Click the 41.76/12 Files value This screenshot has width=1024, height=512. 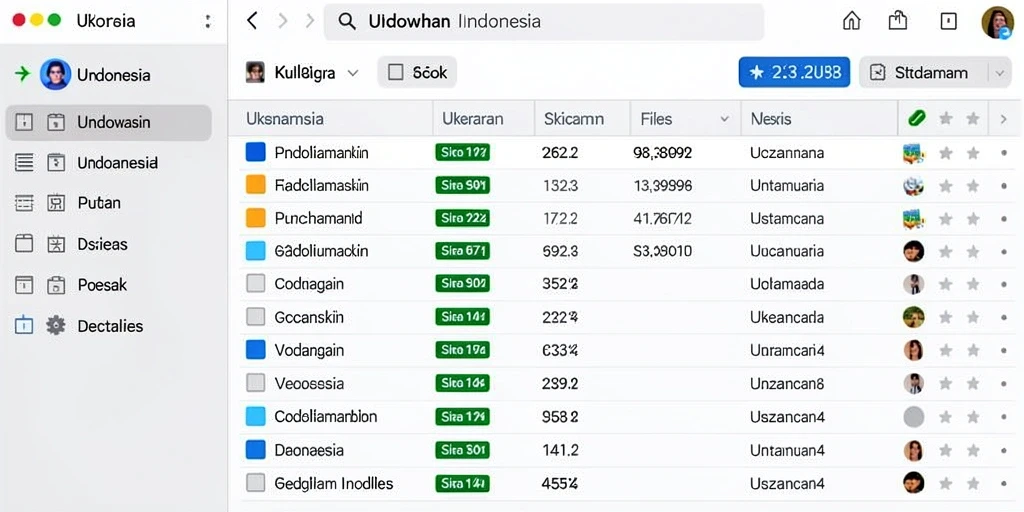[x=662, y=219]
